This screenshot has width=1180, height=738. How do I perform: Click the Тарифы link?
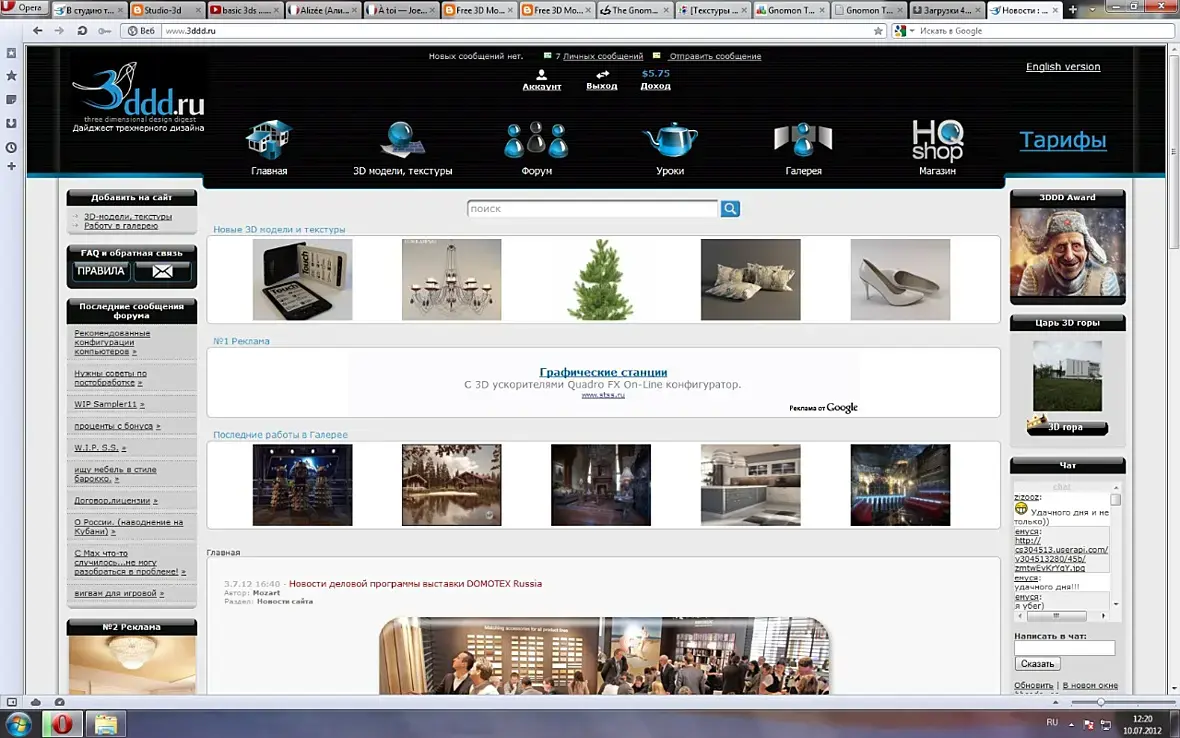[x=1063, y=140]
